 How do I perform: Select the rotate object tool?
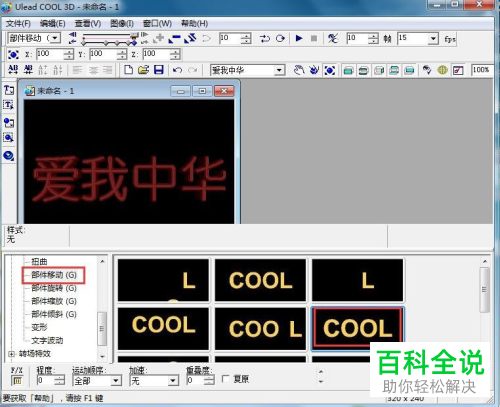click(314, 70)
